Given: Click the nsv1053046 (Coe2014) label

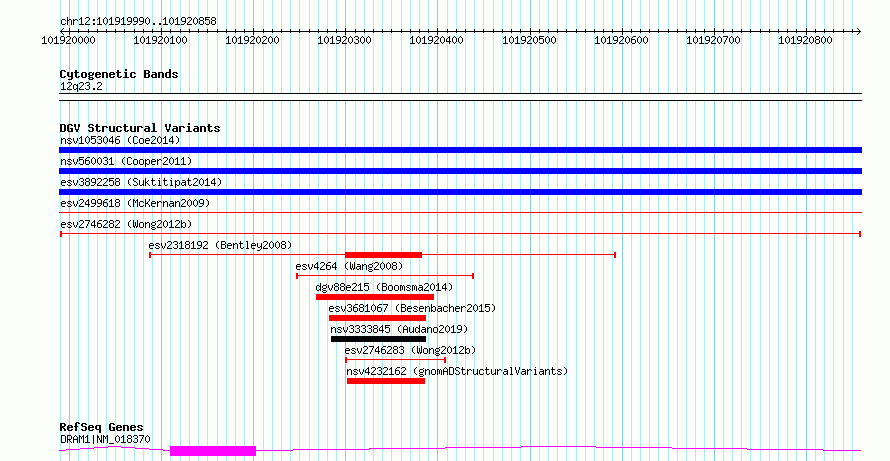Looking at the screenshot, I should point(120,140).
